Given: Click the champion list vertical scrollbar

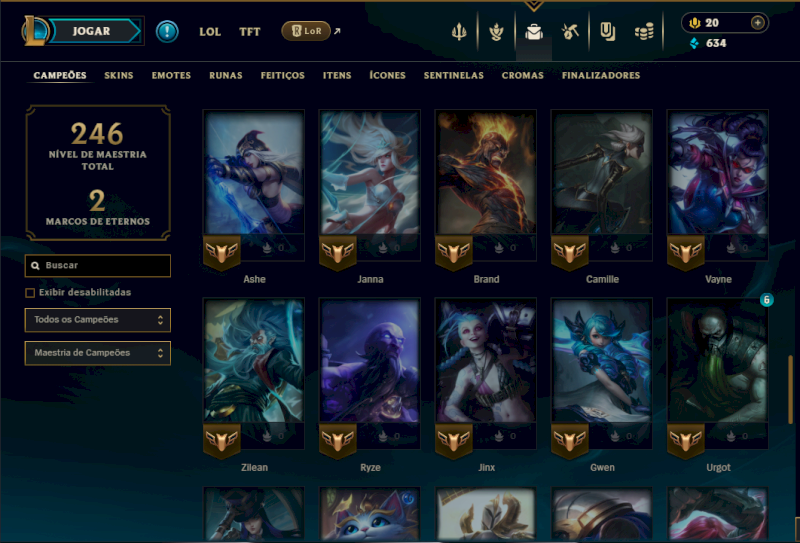Looking at the screenshot, I should [790, 390].
